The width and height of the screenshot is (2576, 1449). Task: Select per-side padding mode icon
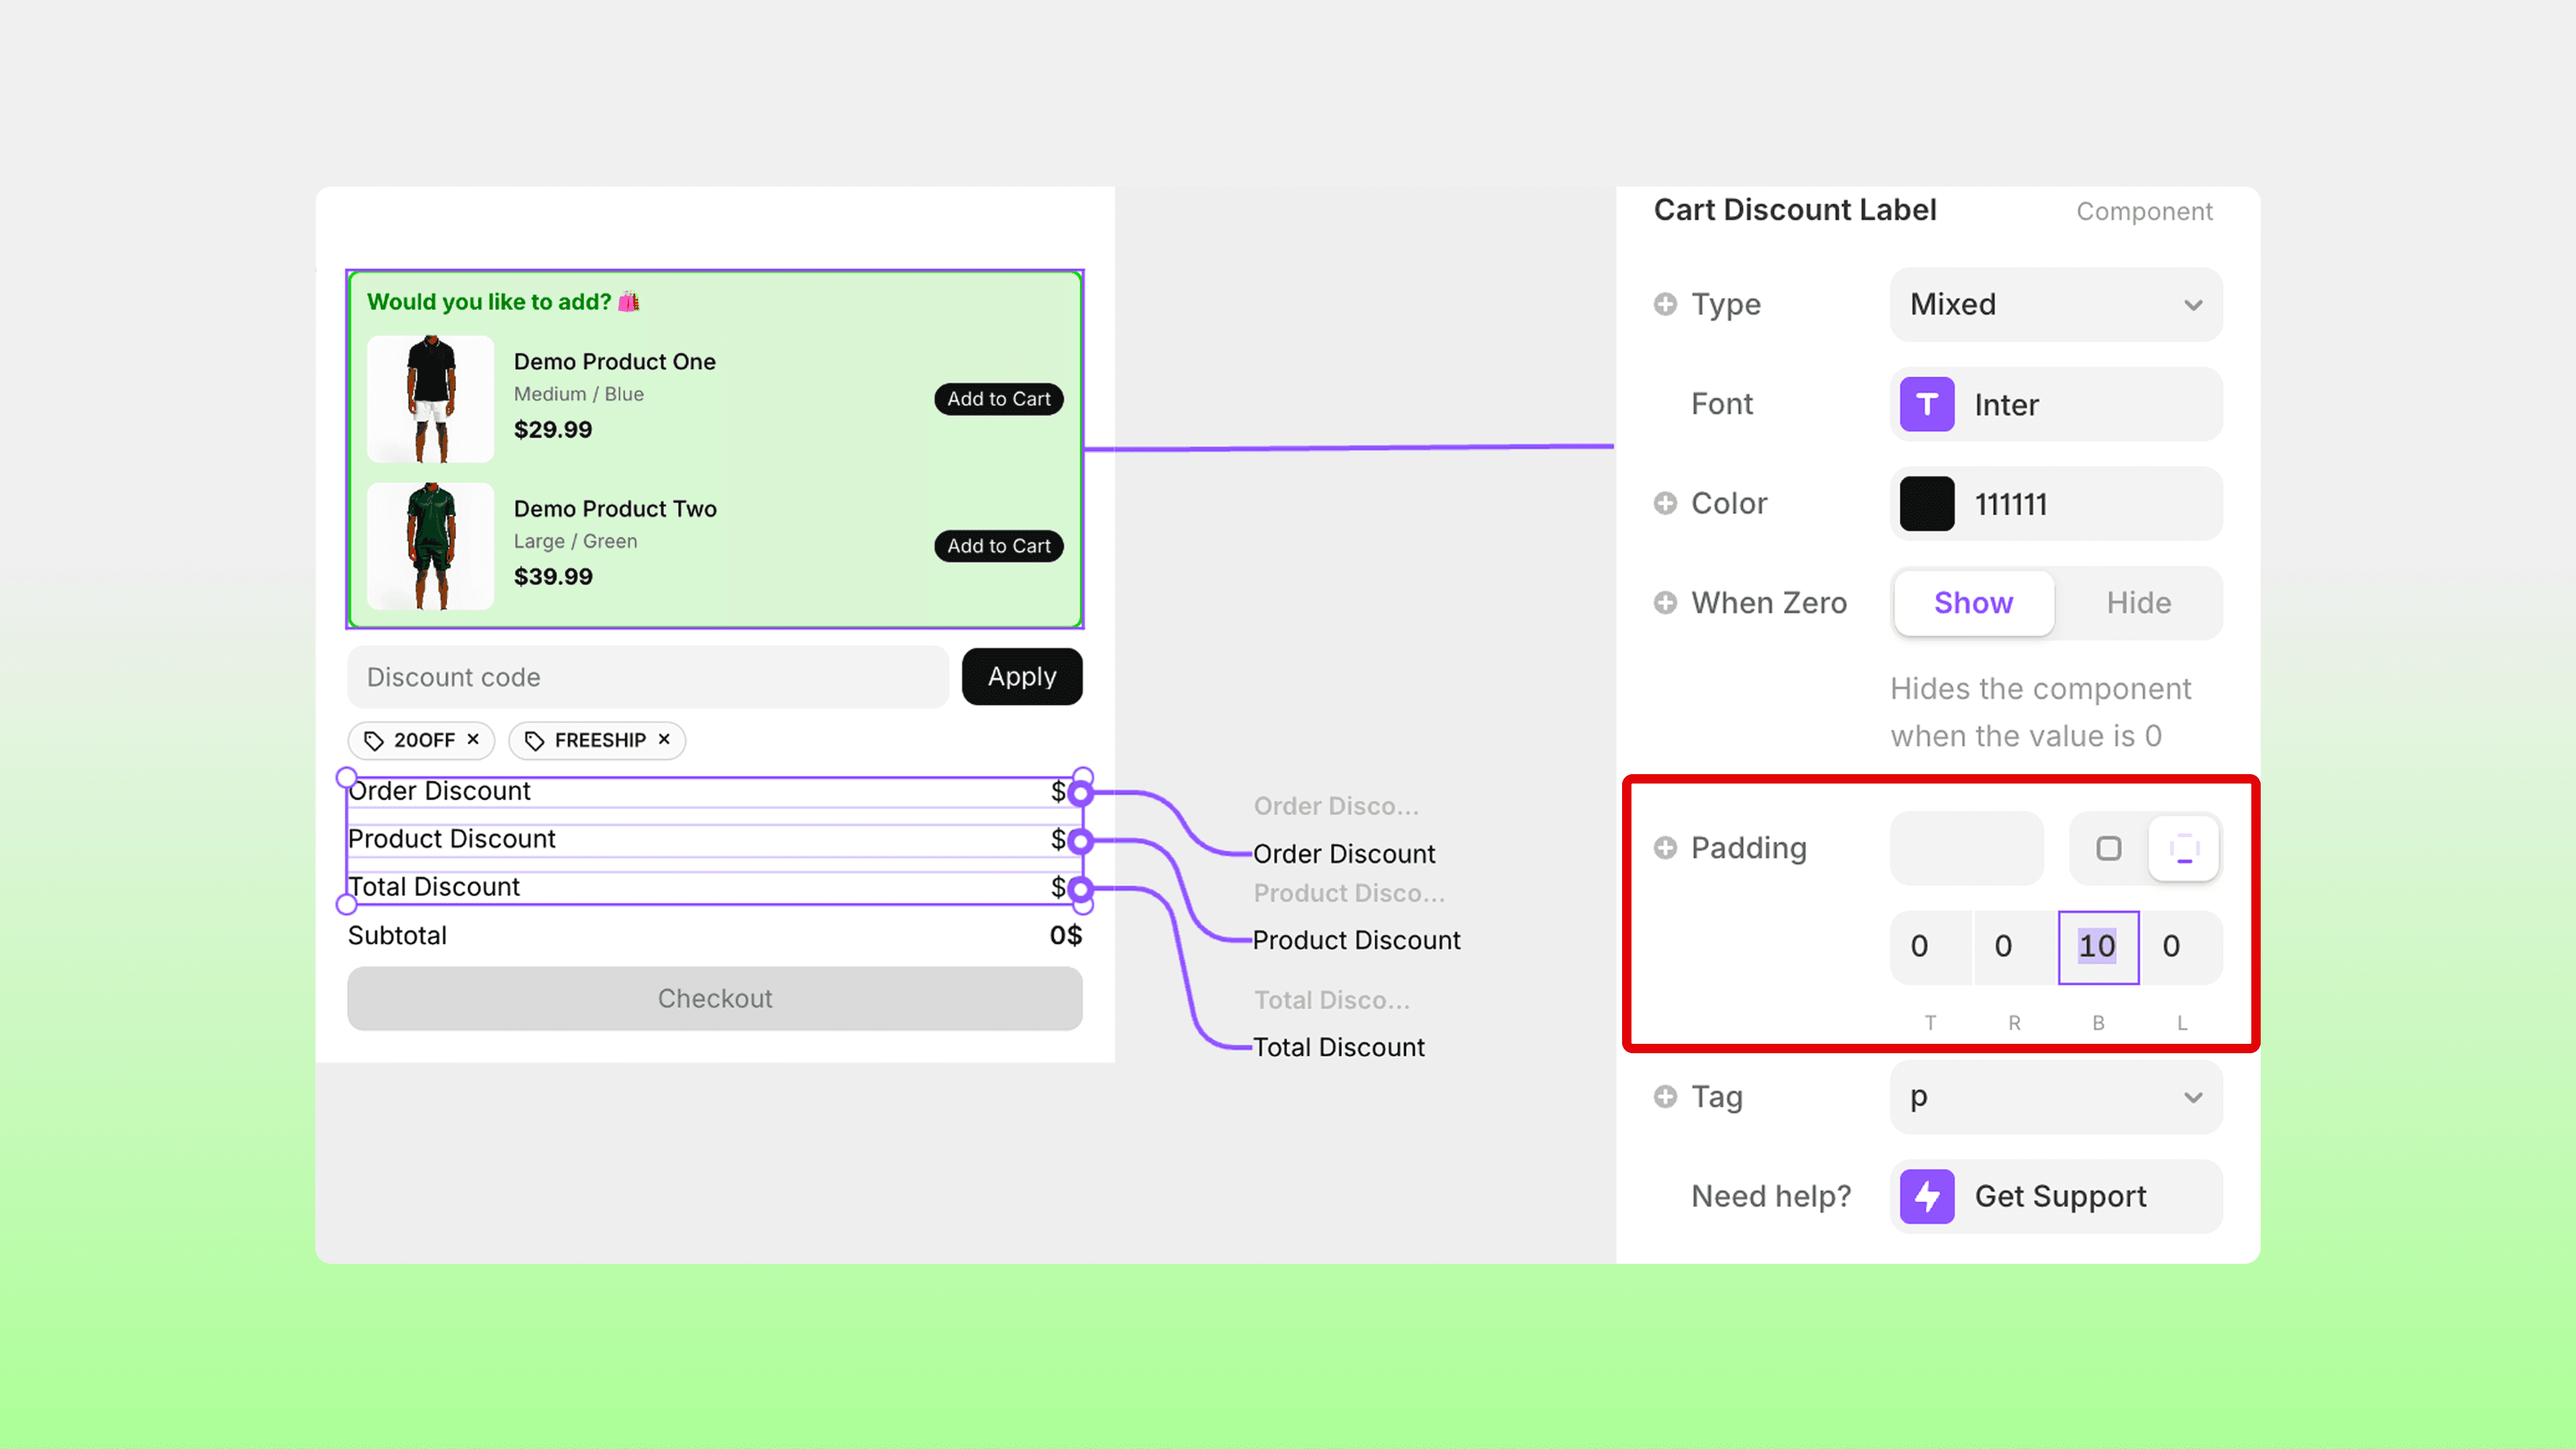2184,848
